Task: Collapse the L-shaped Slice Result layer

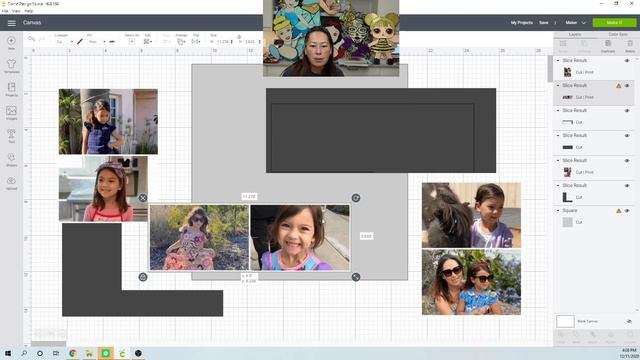Action: [x=558, y=186]
